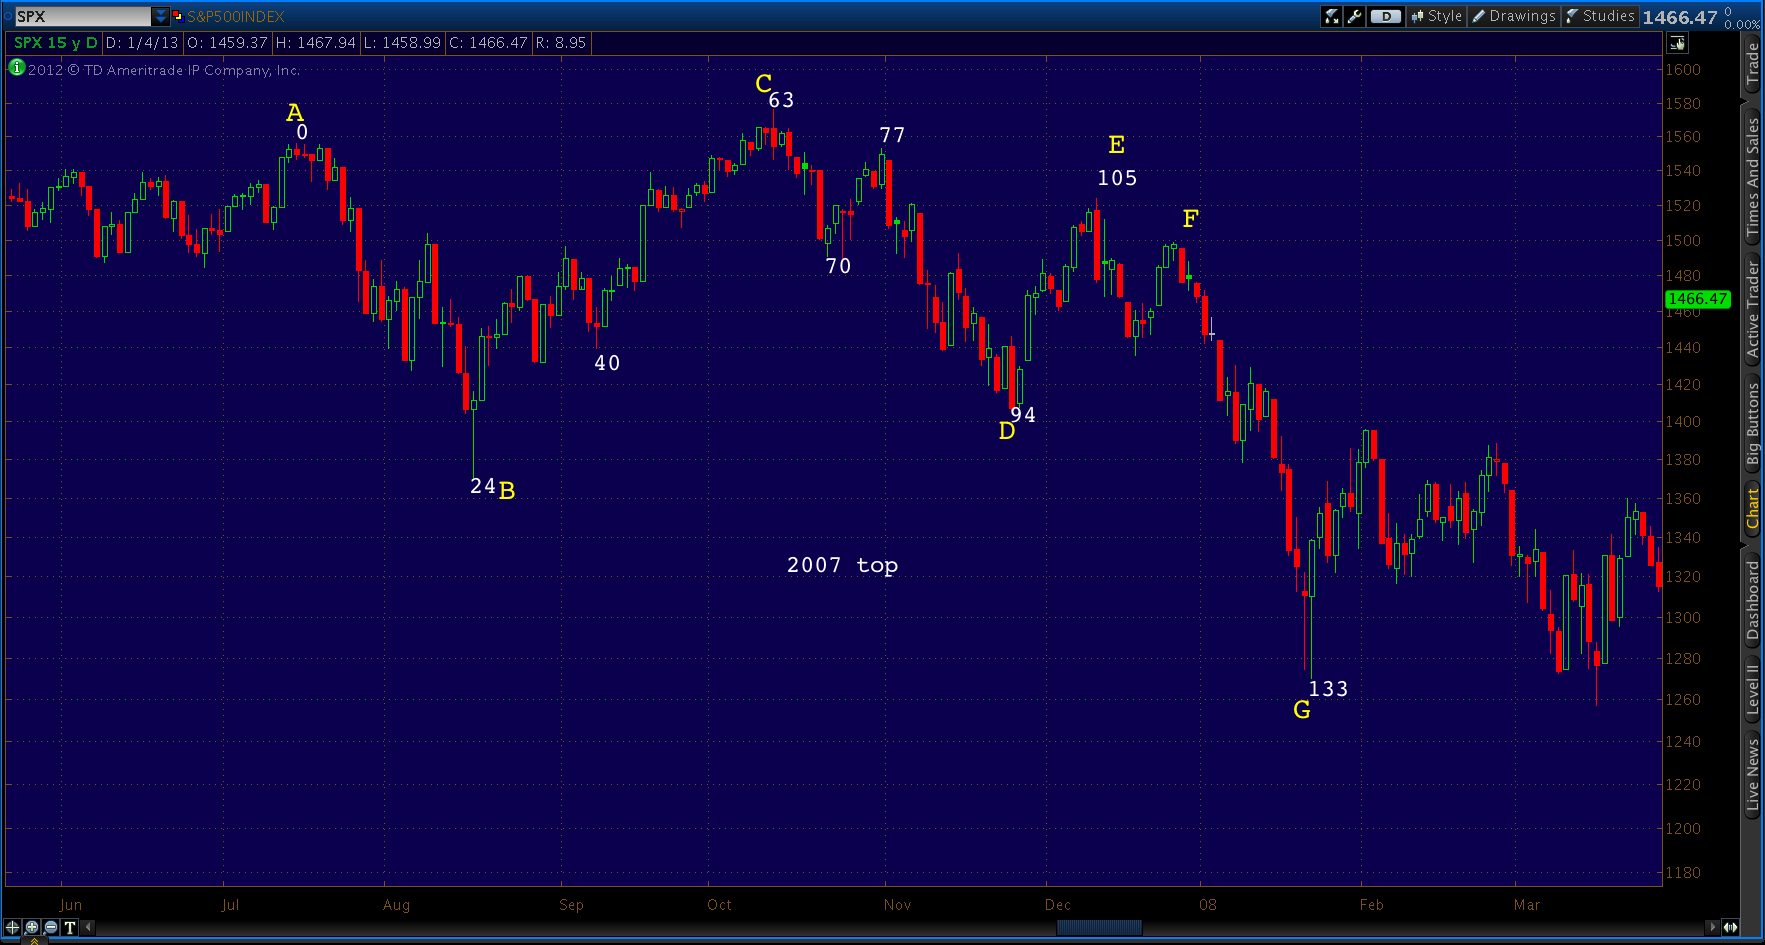Viewport: 1765px width, 945px height.
Task: Click the 'H: 1467.94' high value
Action: (x=316, y=43)
